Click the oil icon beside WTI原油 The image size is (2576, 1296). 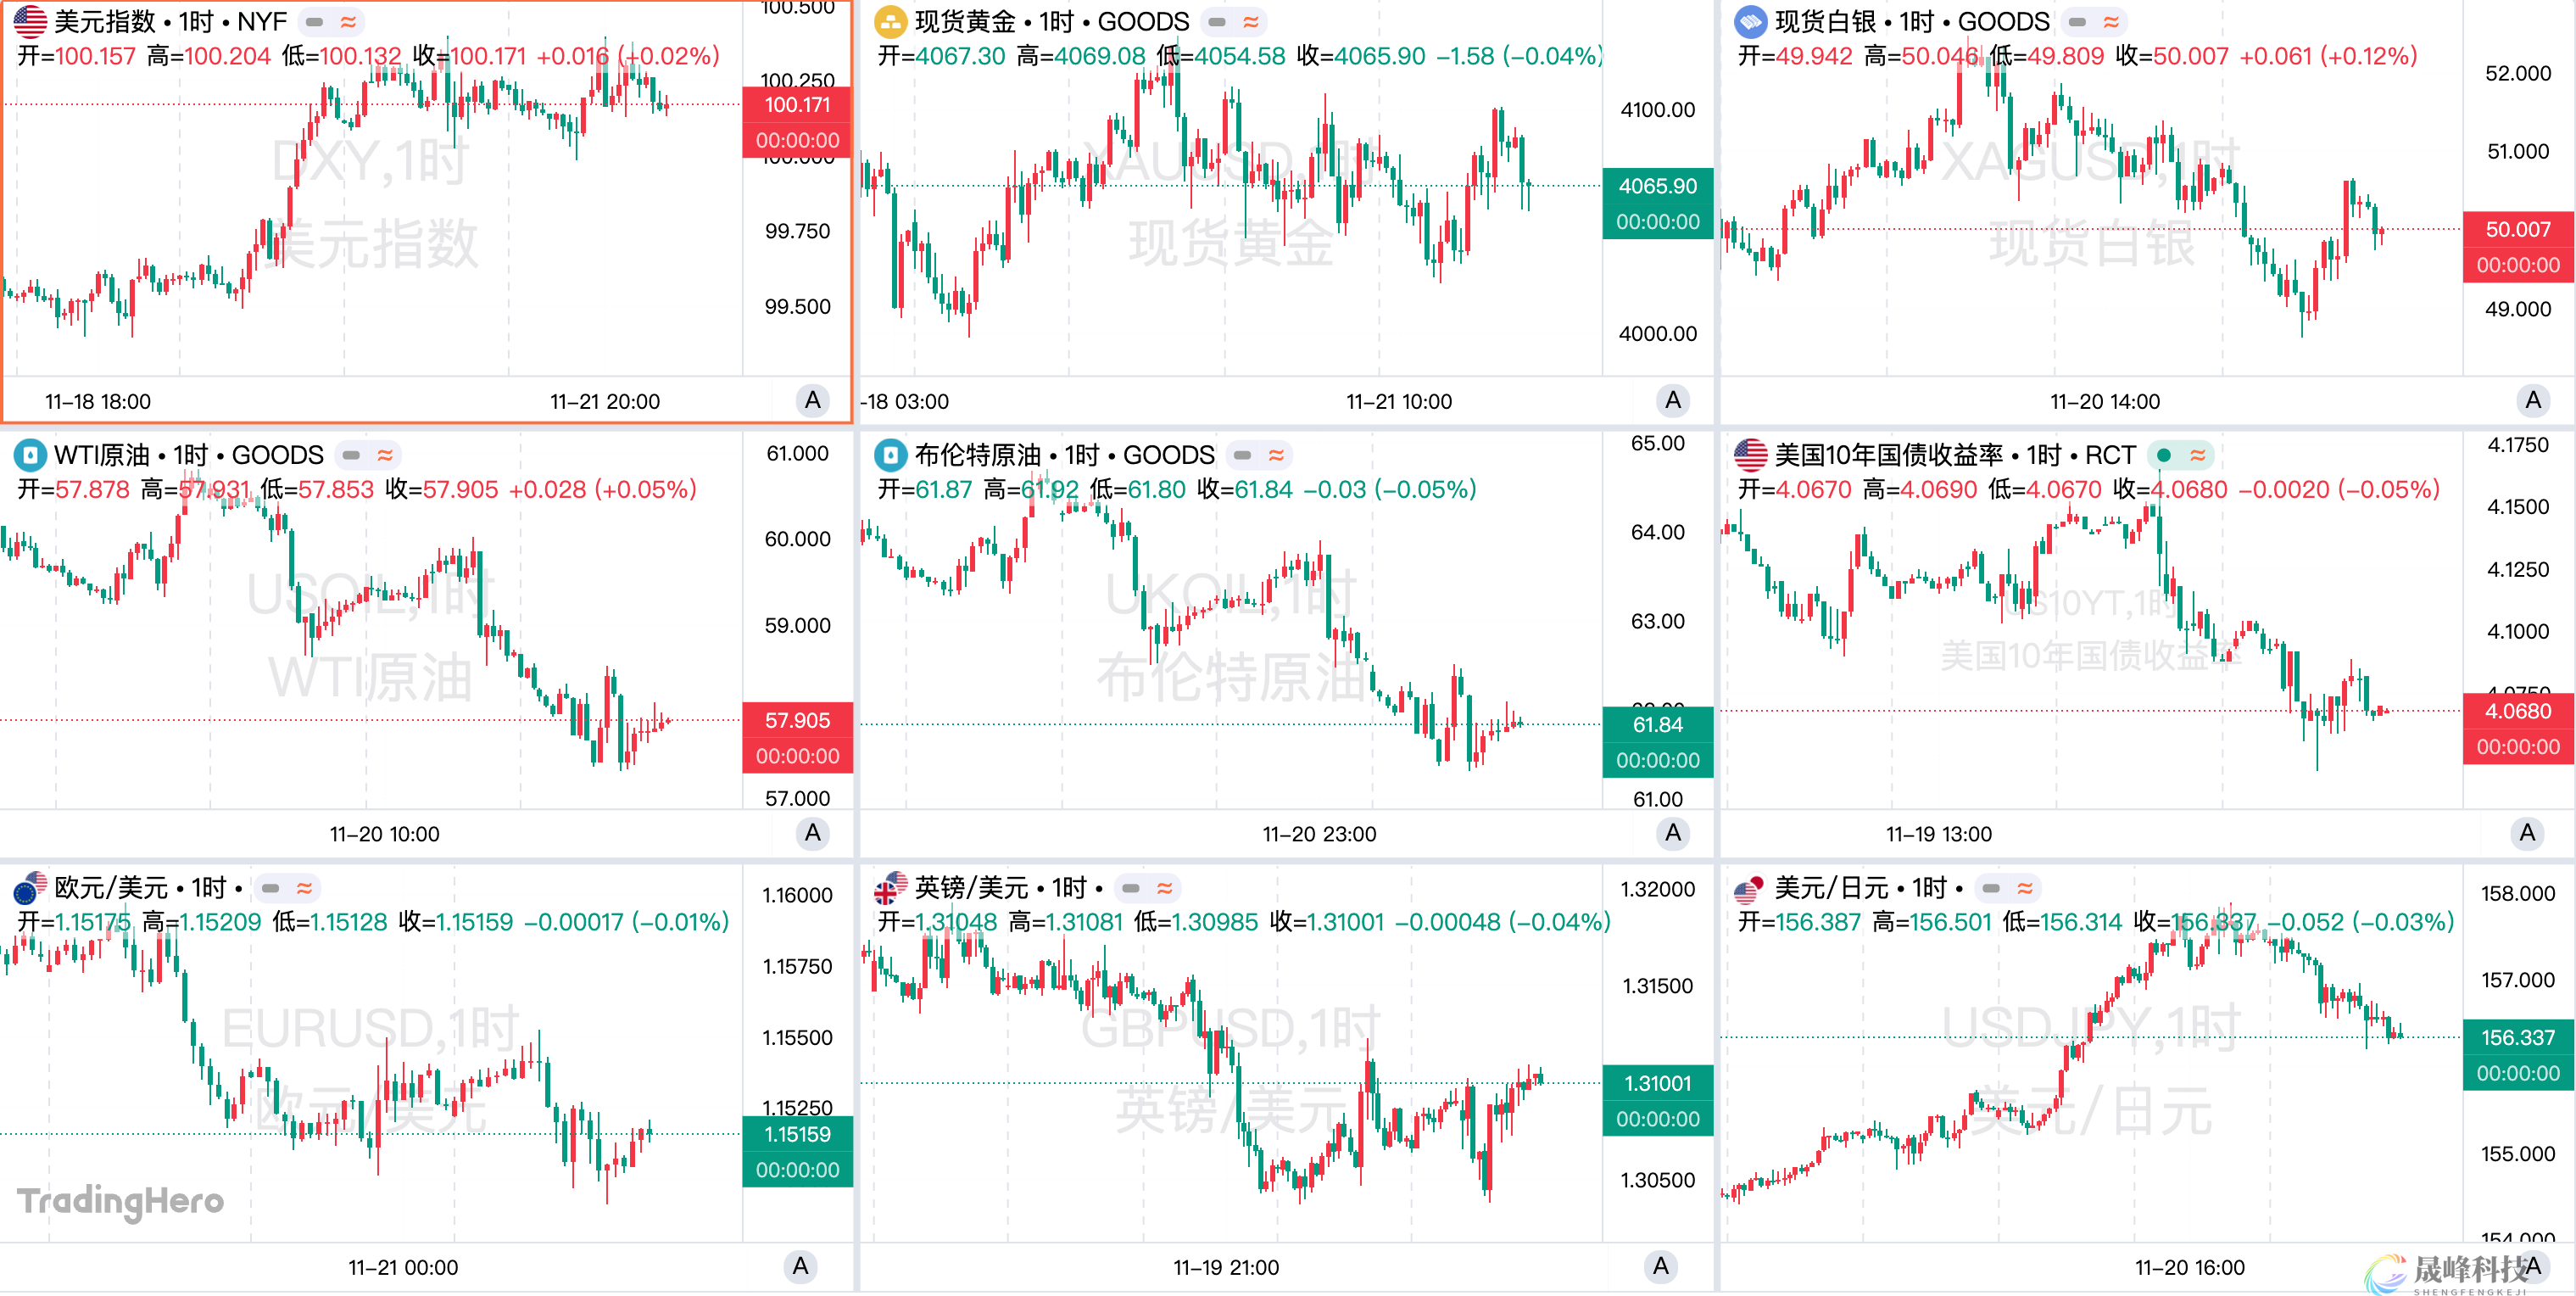click(x=30, y=455)
